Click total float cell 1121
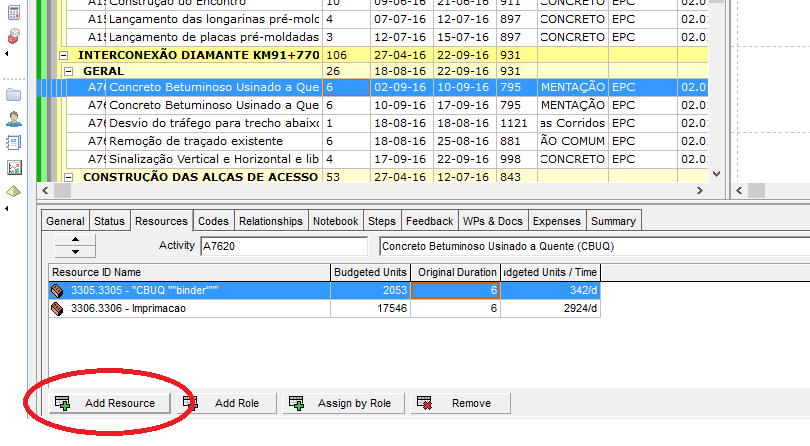This screenshot has width=810, height=446. [517, 123]
